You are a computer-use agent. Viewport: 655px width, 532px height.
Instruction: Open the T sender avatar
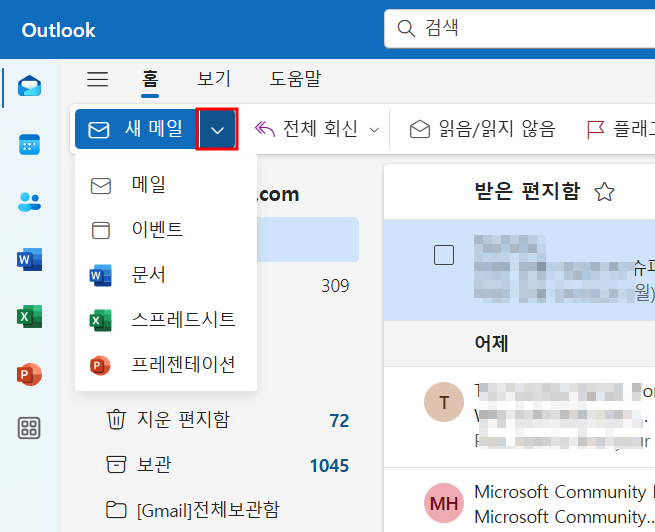point(444,402)
